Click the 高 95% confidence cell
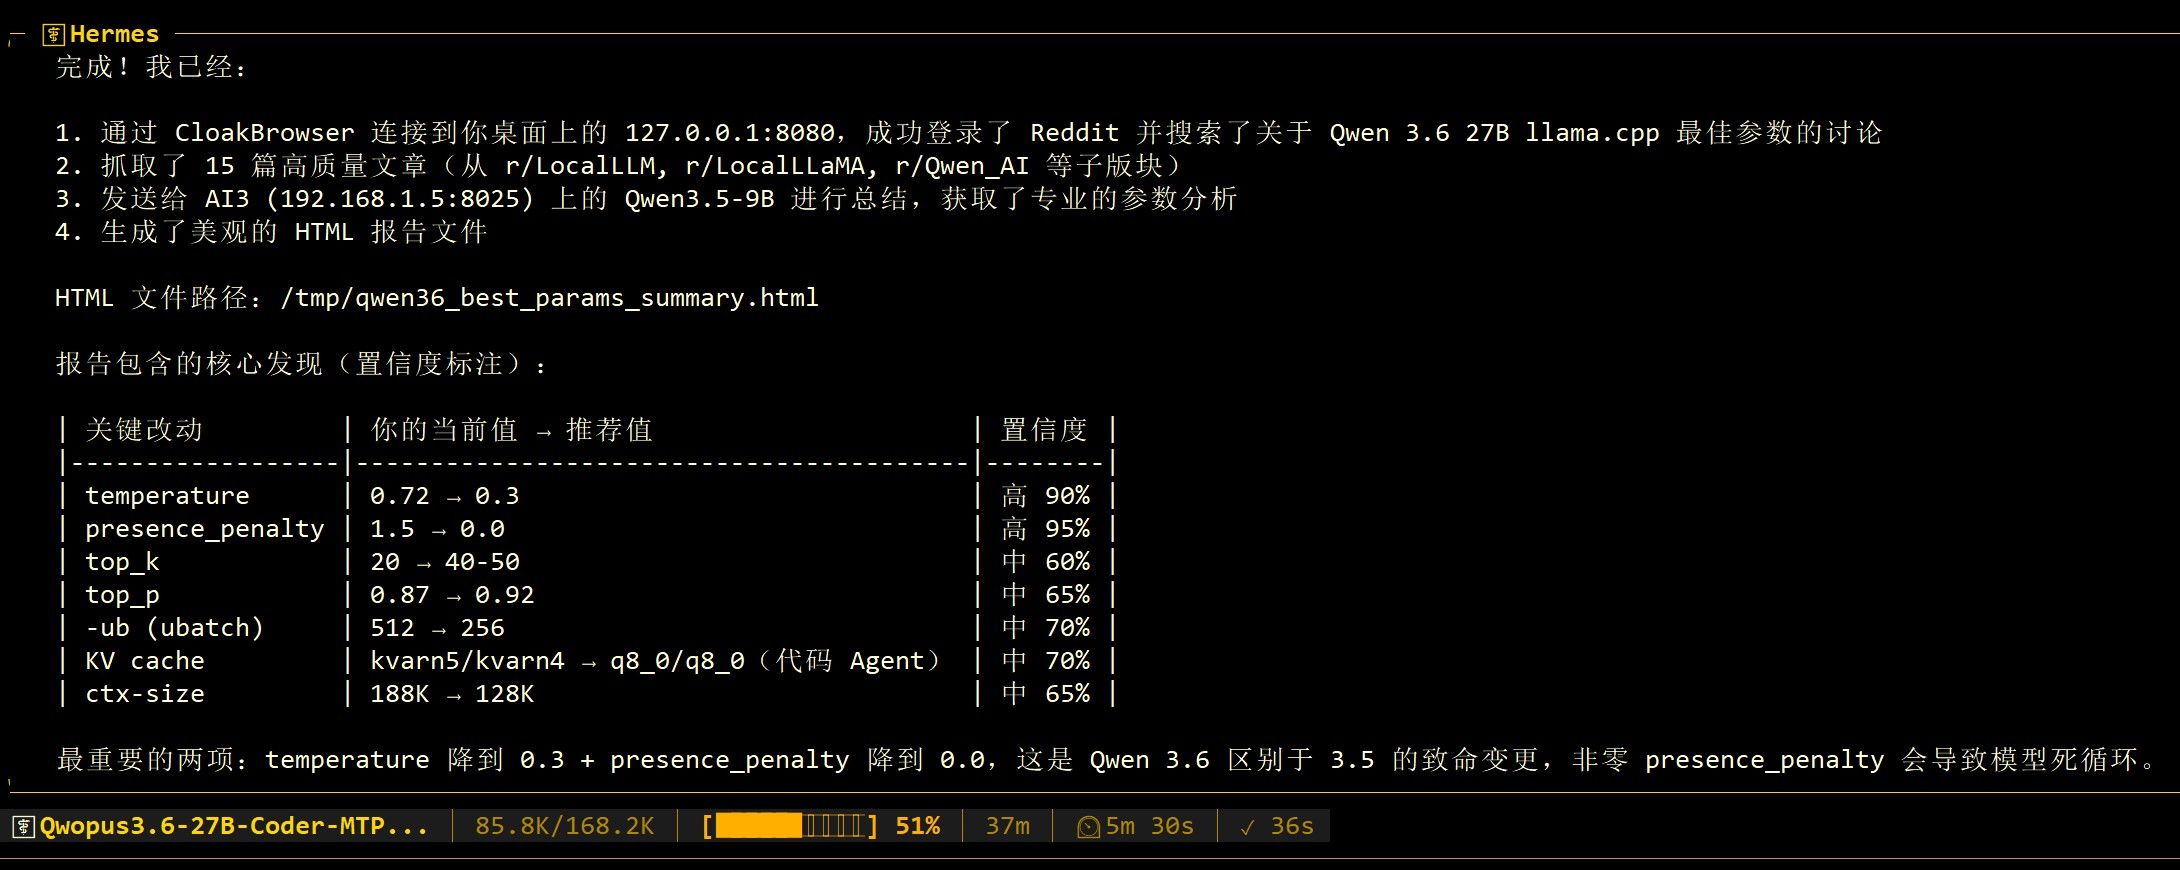Screen dimensions: 2180x870 [1045, 529]
